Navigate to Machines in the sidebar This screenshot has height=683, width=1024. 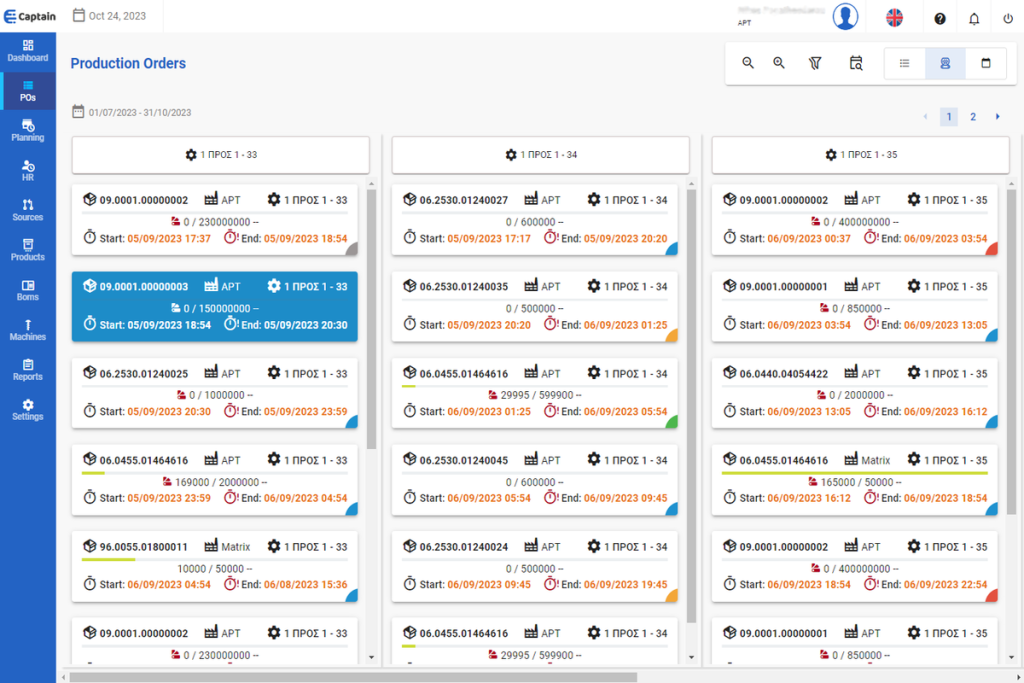click(28, 329)
